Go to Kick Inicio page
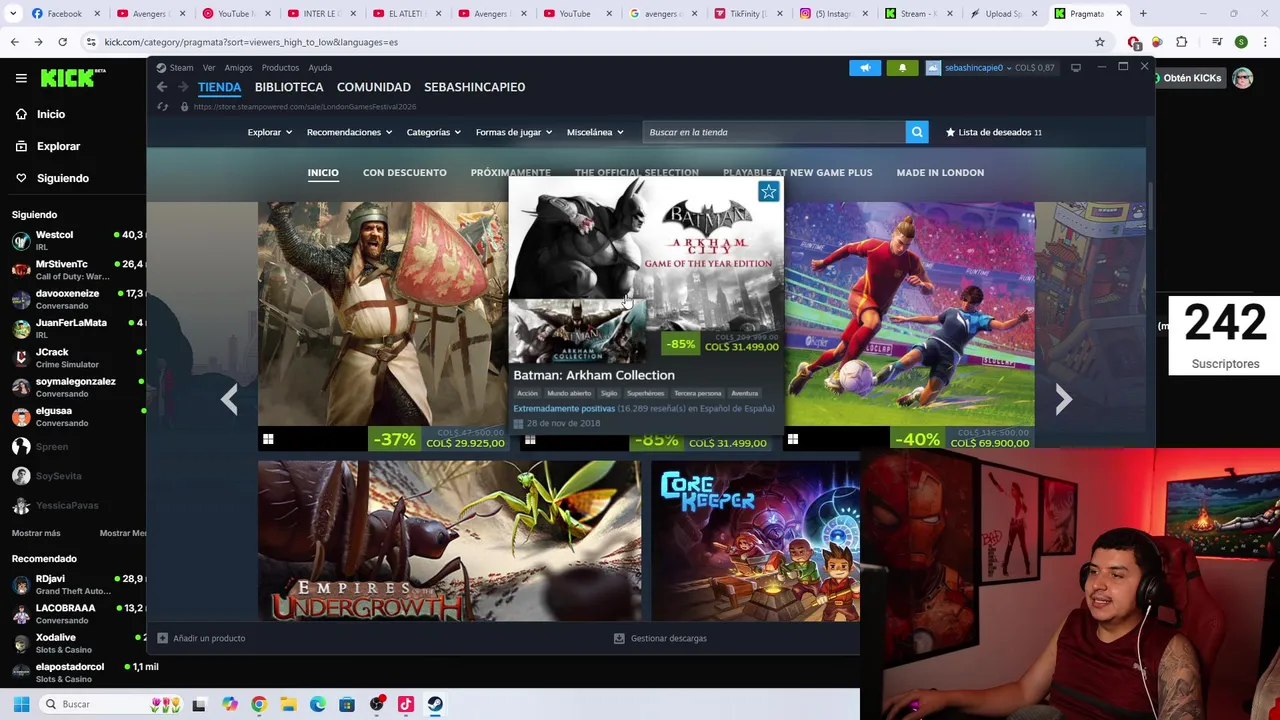This screenshot has width=1280, height=720. (x=50, y=114)
